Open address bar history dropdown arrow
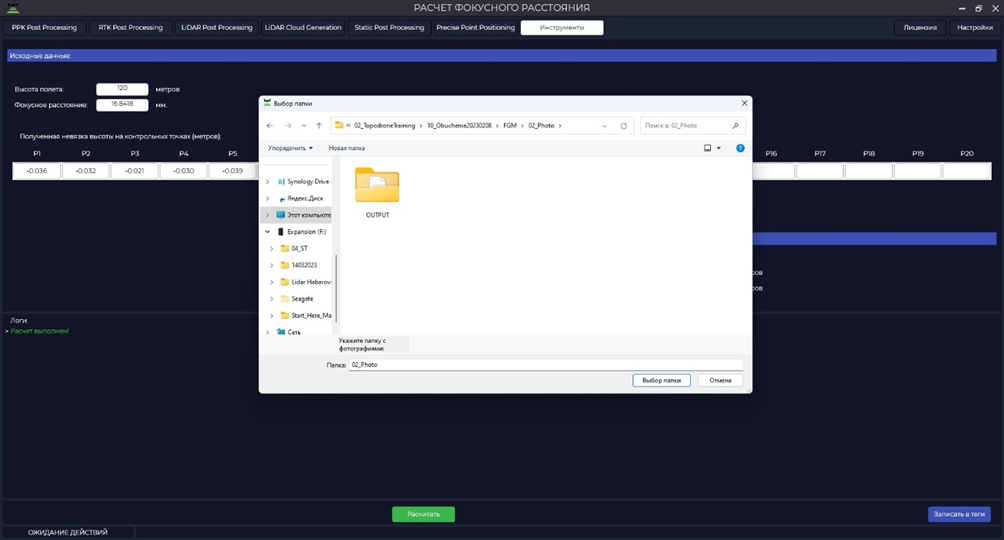1004x540 pixels. [604, 126]
